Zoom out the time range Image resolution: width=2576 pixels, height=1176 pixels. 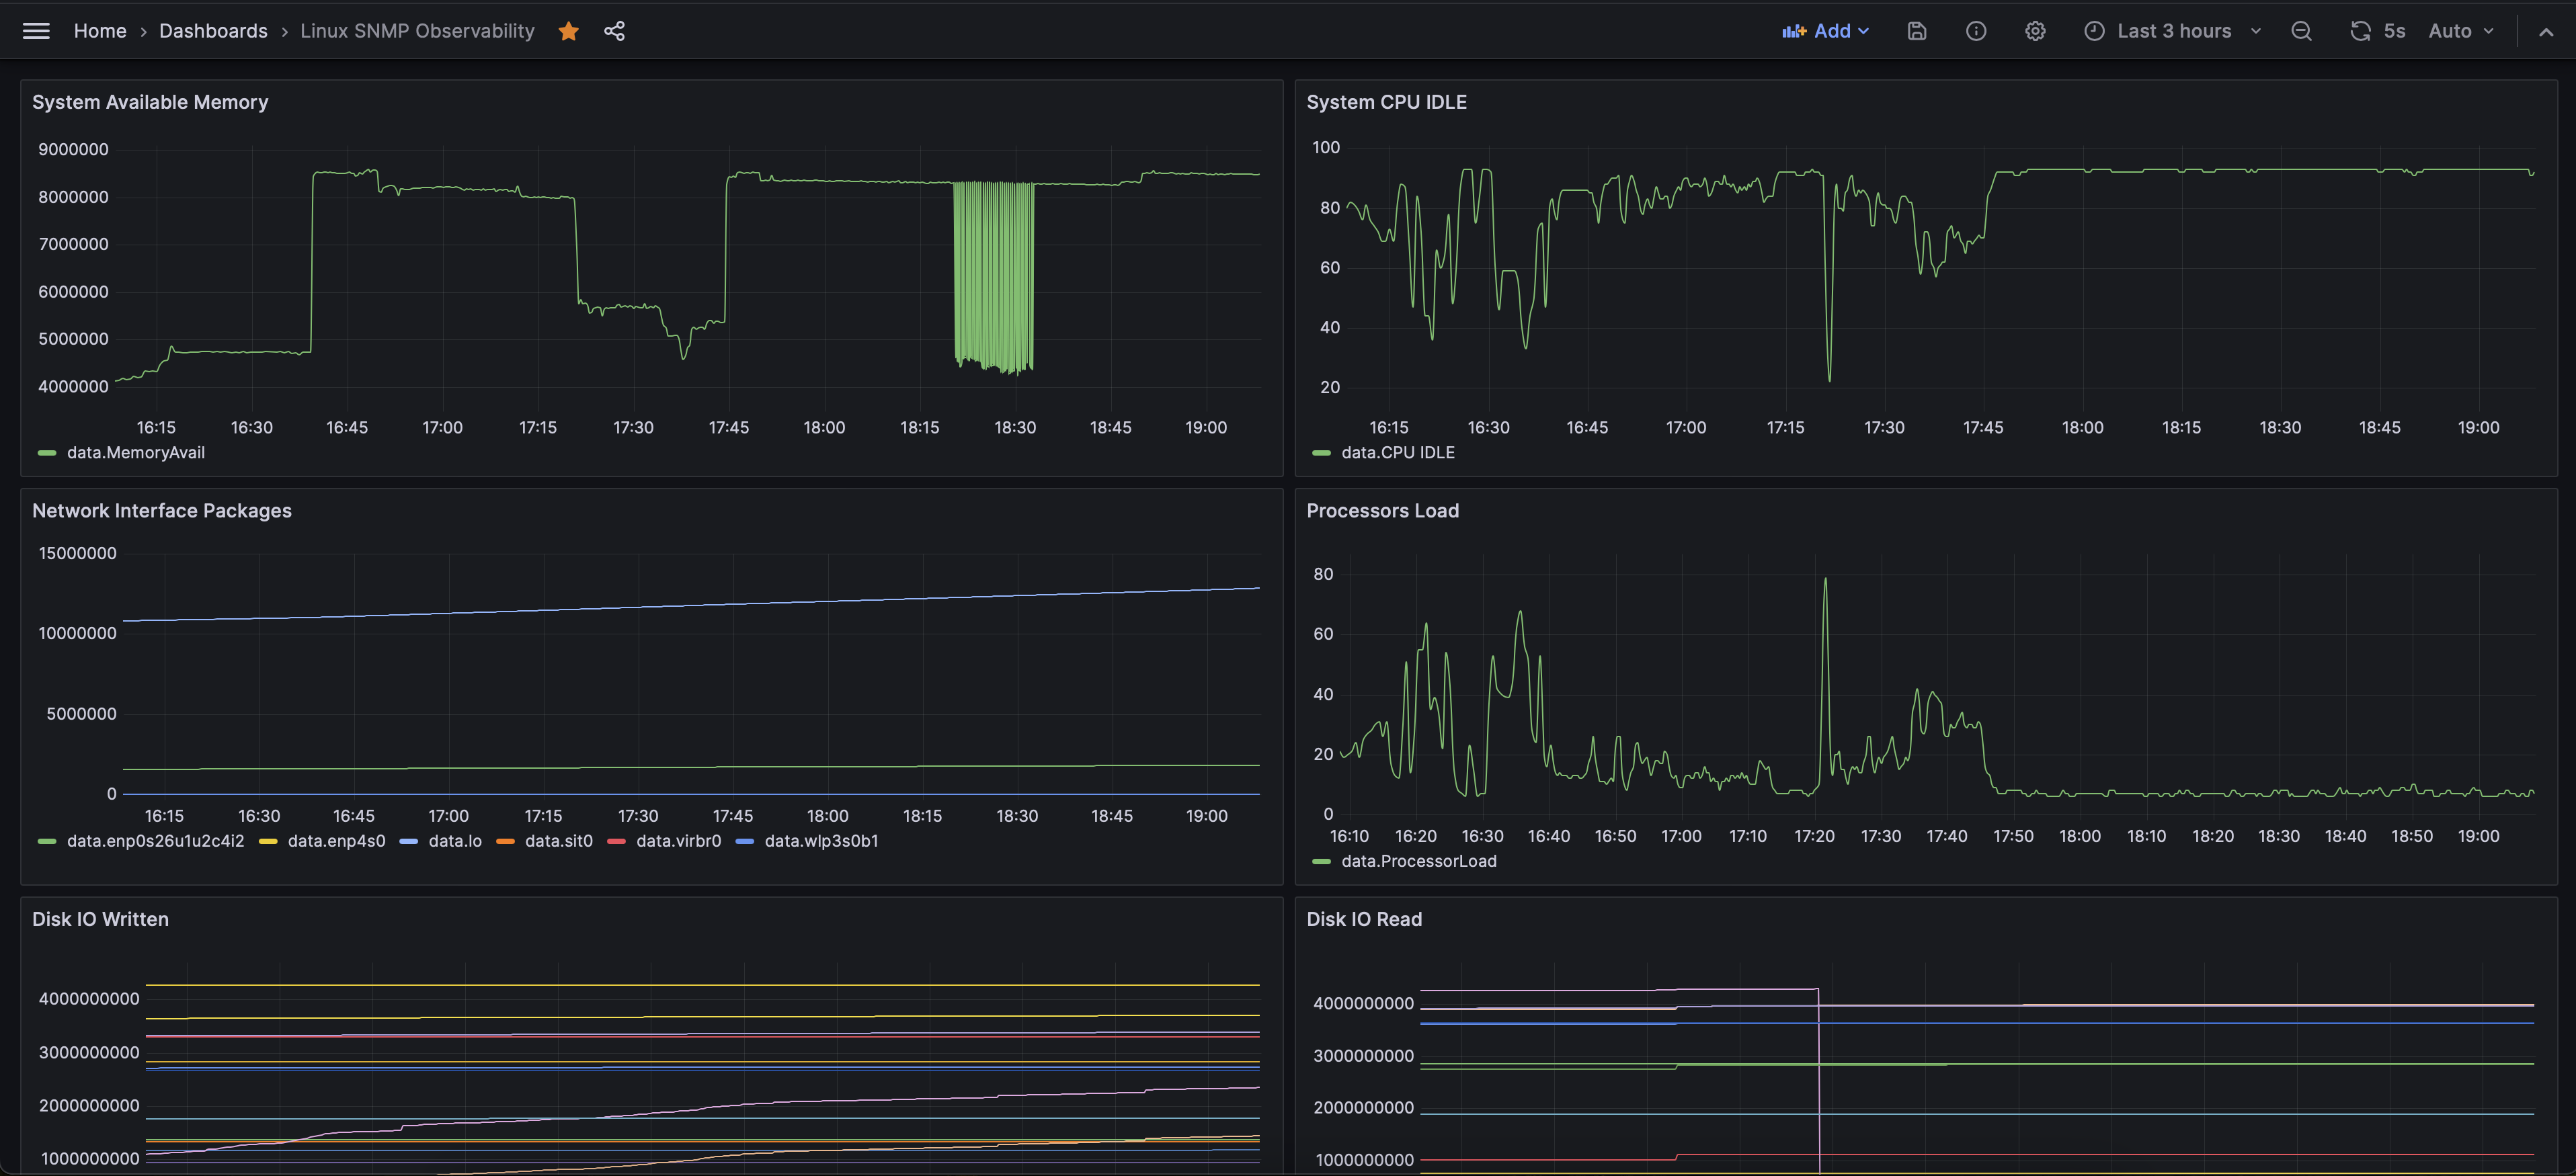tap(2300, 31)
